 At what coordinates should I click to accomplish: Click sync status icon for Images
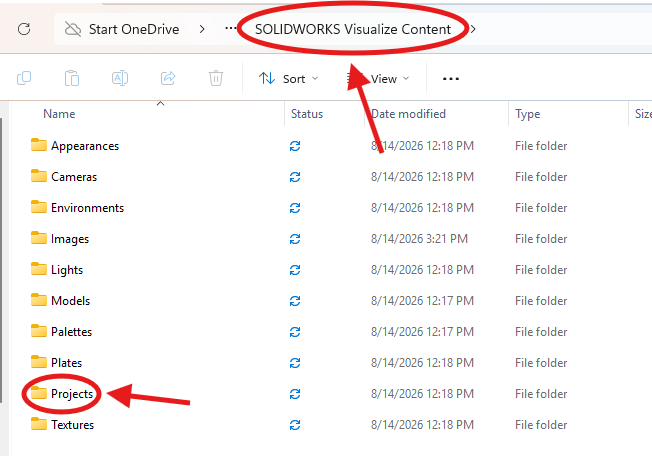point(295,239)
